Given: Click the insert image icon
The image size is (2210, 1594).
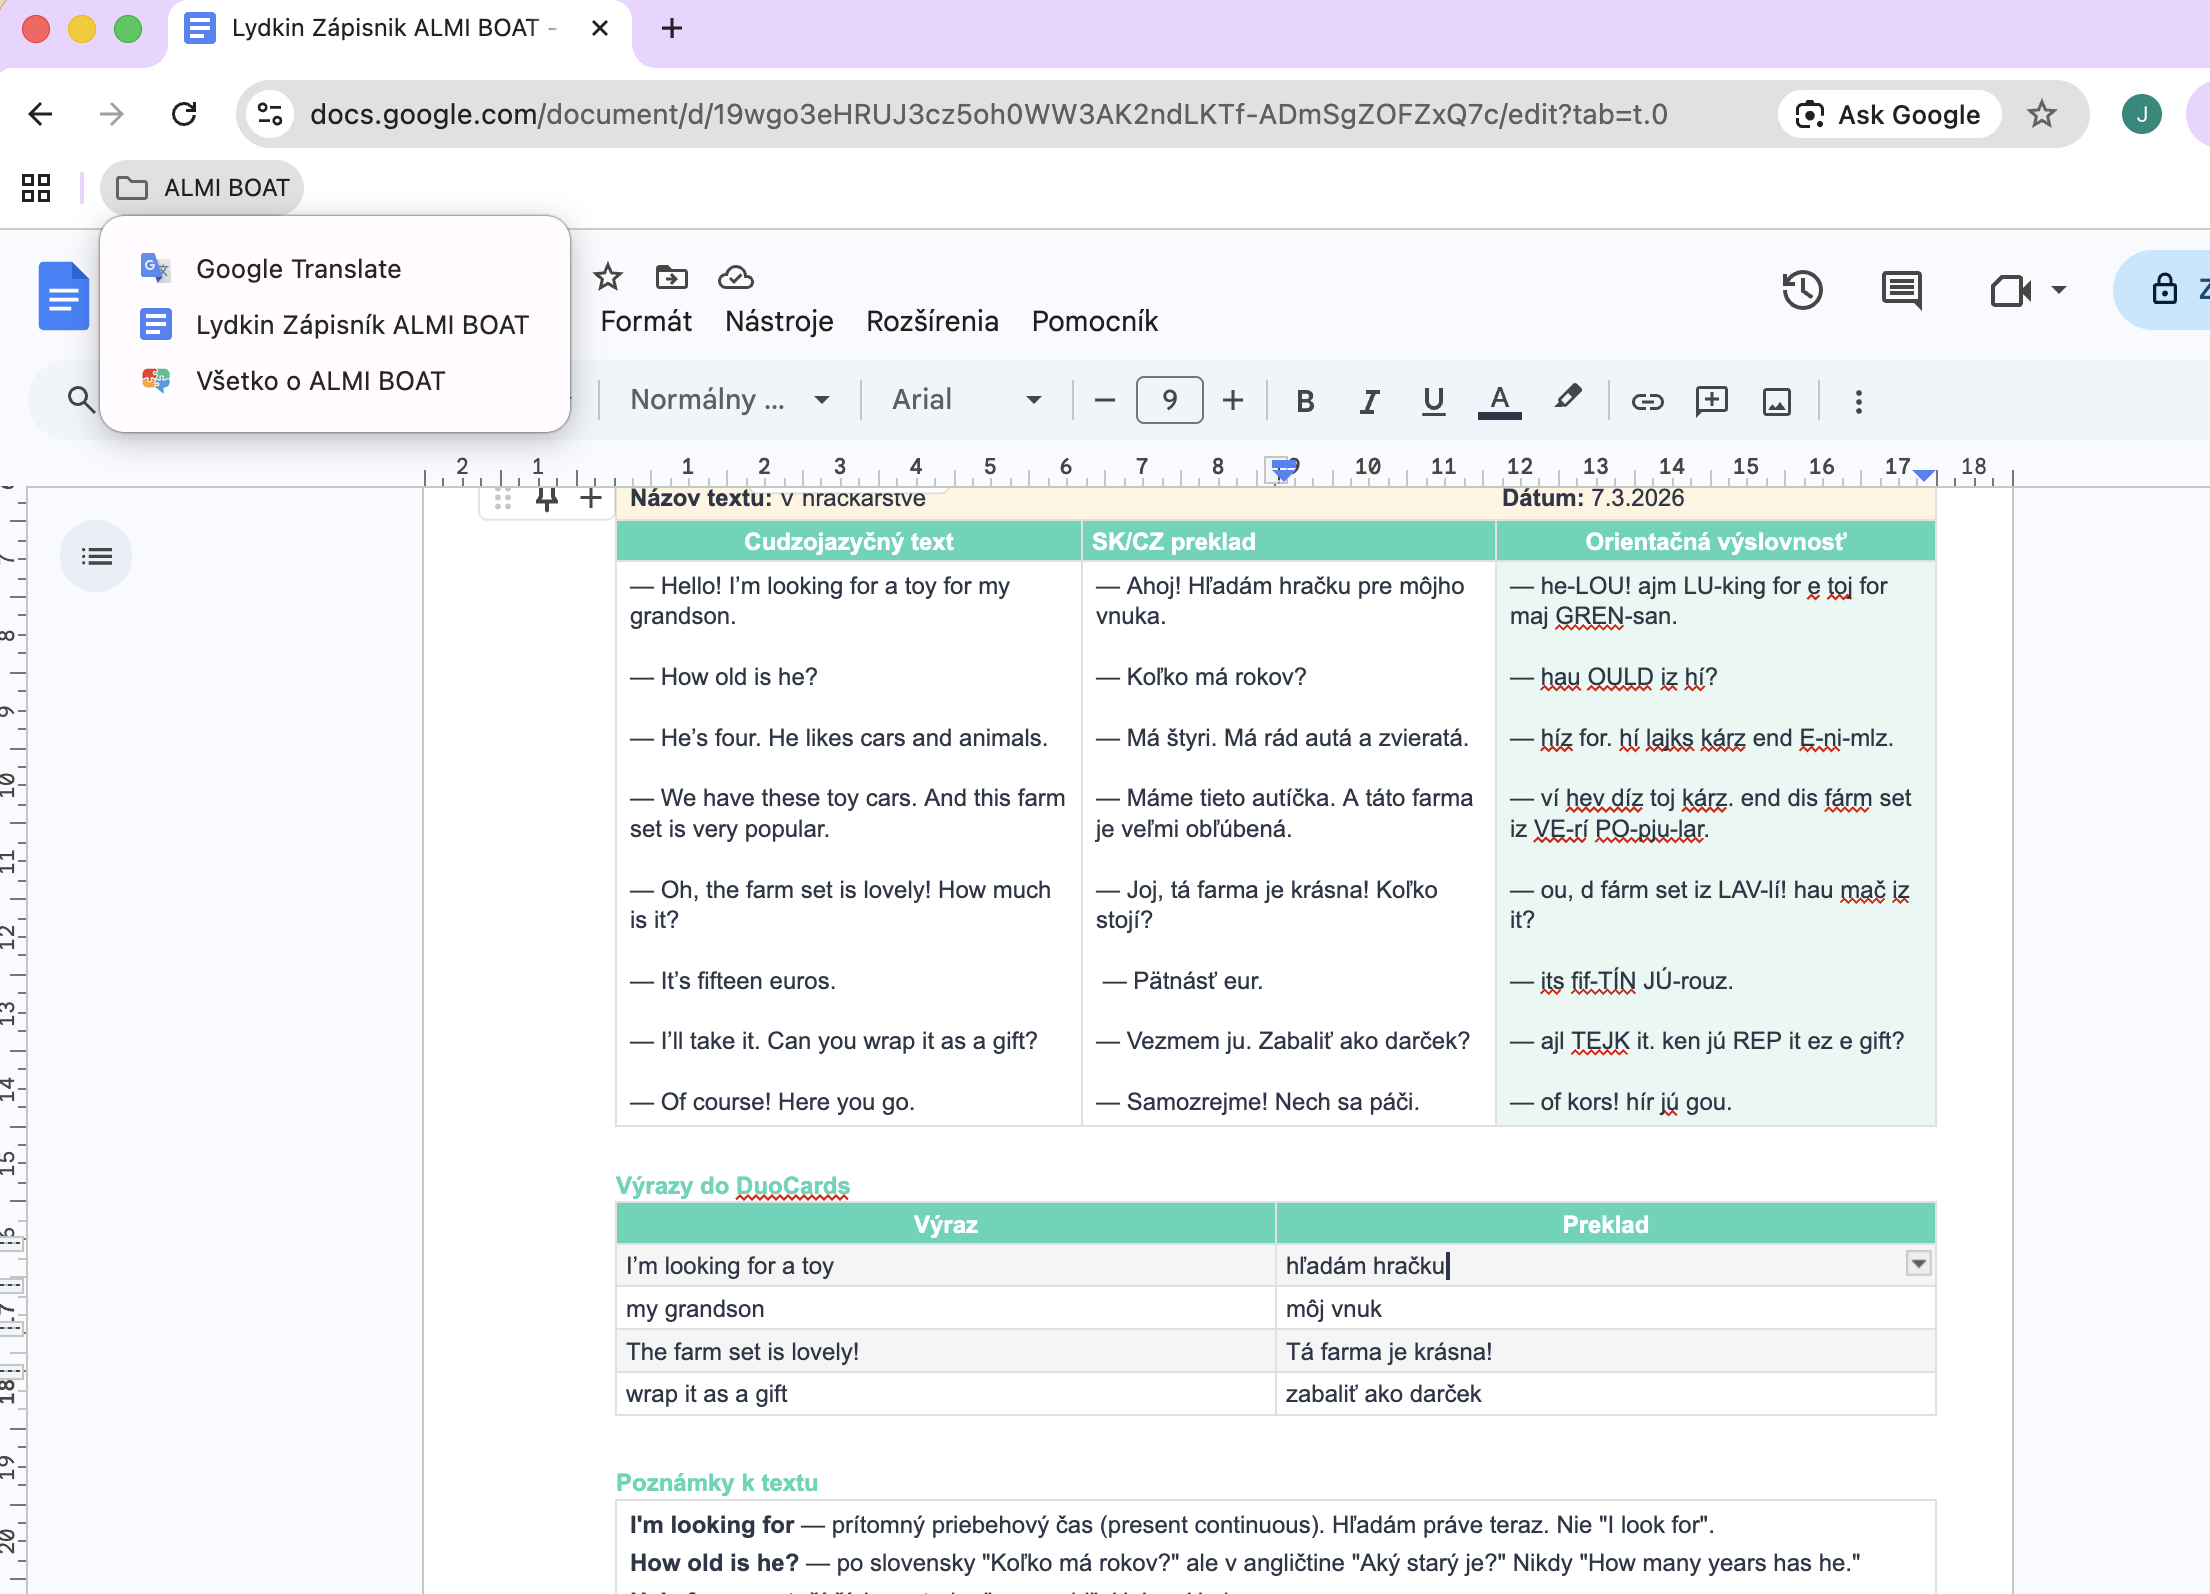Looking at the screenshot, I should tap(1776, 401).
